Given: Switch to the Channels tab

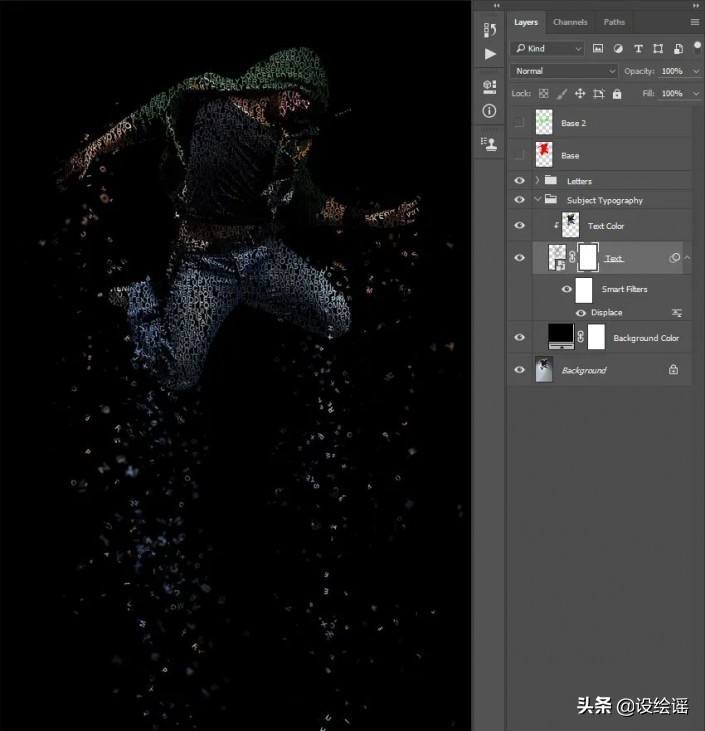Looking at the screenshot, I should point(570,22).
